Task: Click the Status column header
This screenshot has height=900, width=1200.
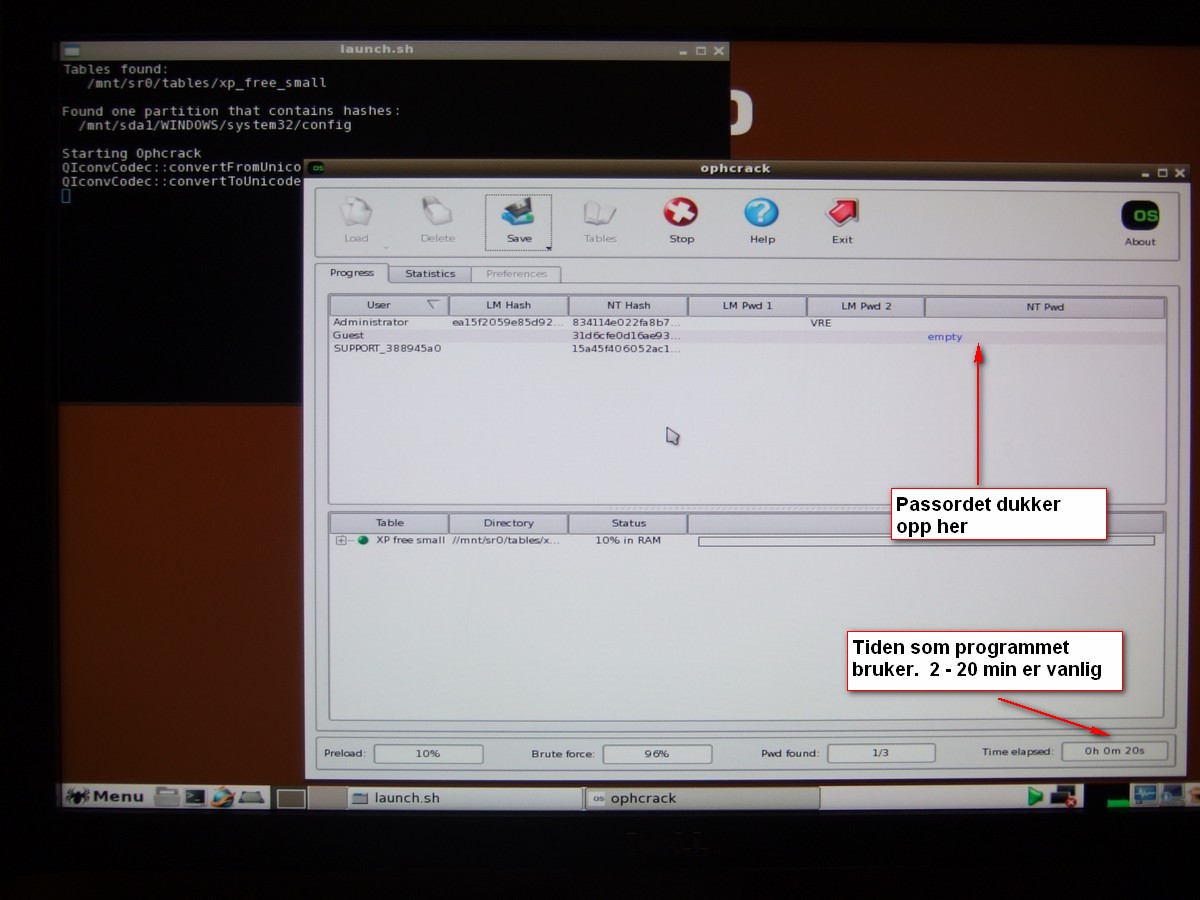Action: (628, 523)
